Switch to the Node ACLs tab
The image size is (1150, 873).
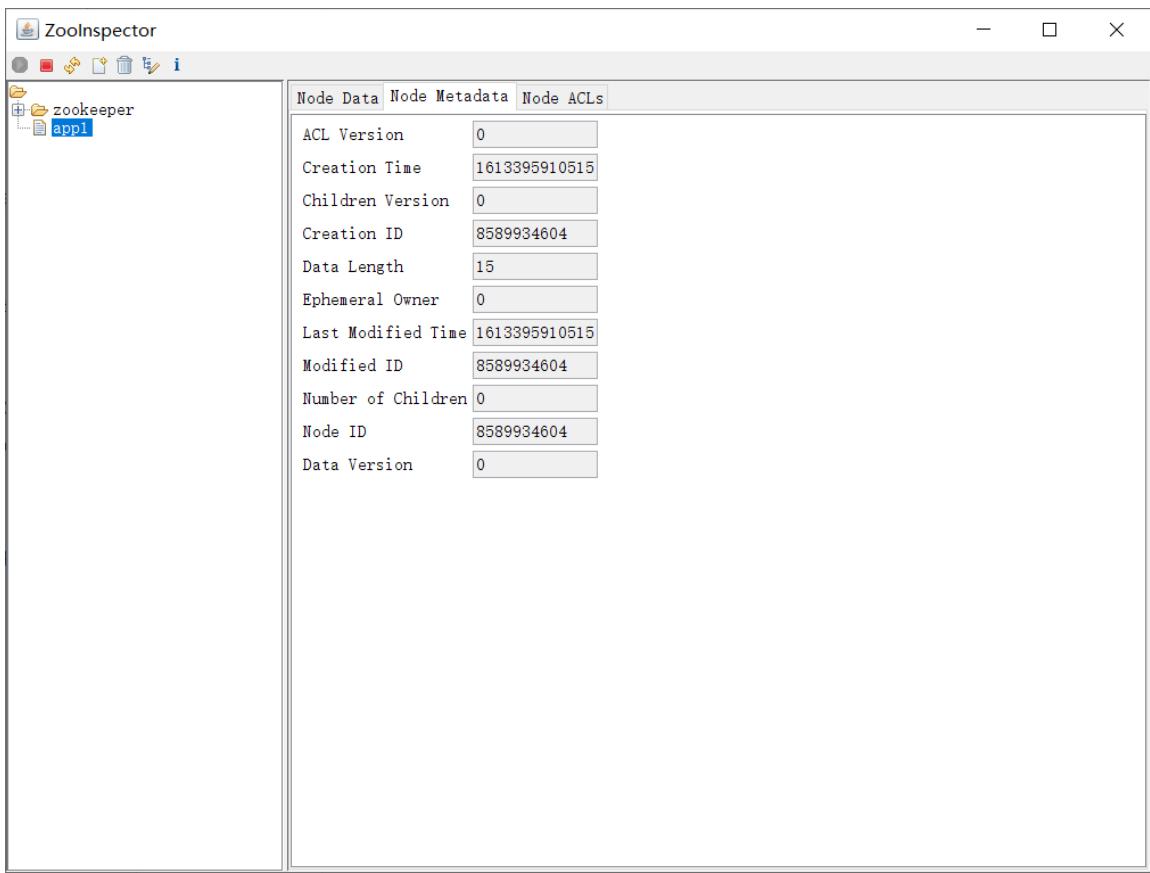coord(563,98)
